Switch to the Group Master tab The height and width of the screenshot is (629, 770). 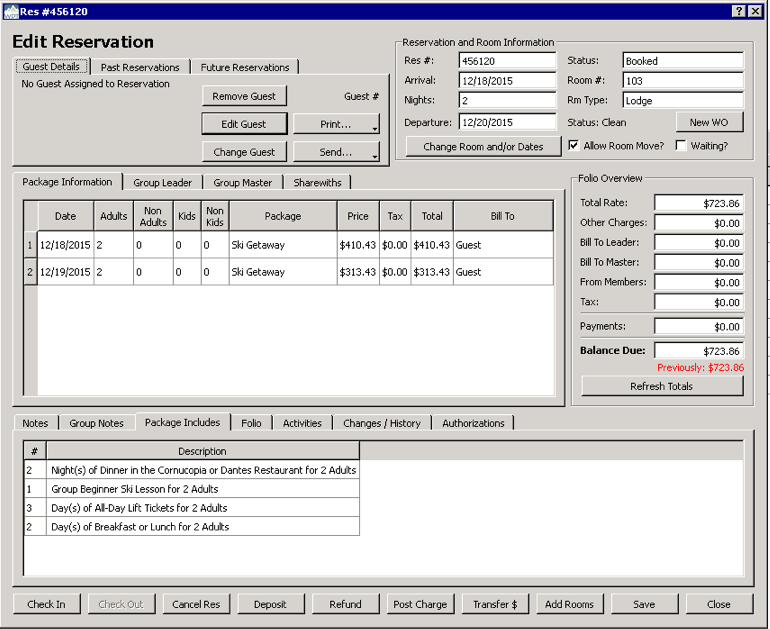point(243,183)
